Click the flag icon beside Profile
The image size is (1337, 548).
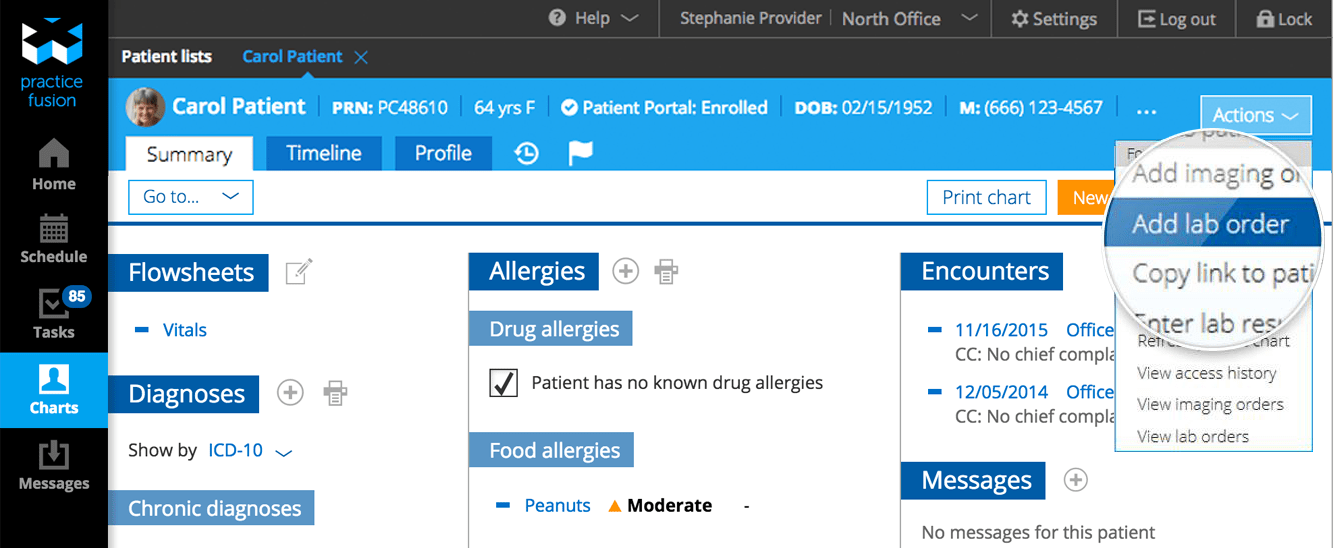pyautogui.click(x=581, y=153)
